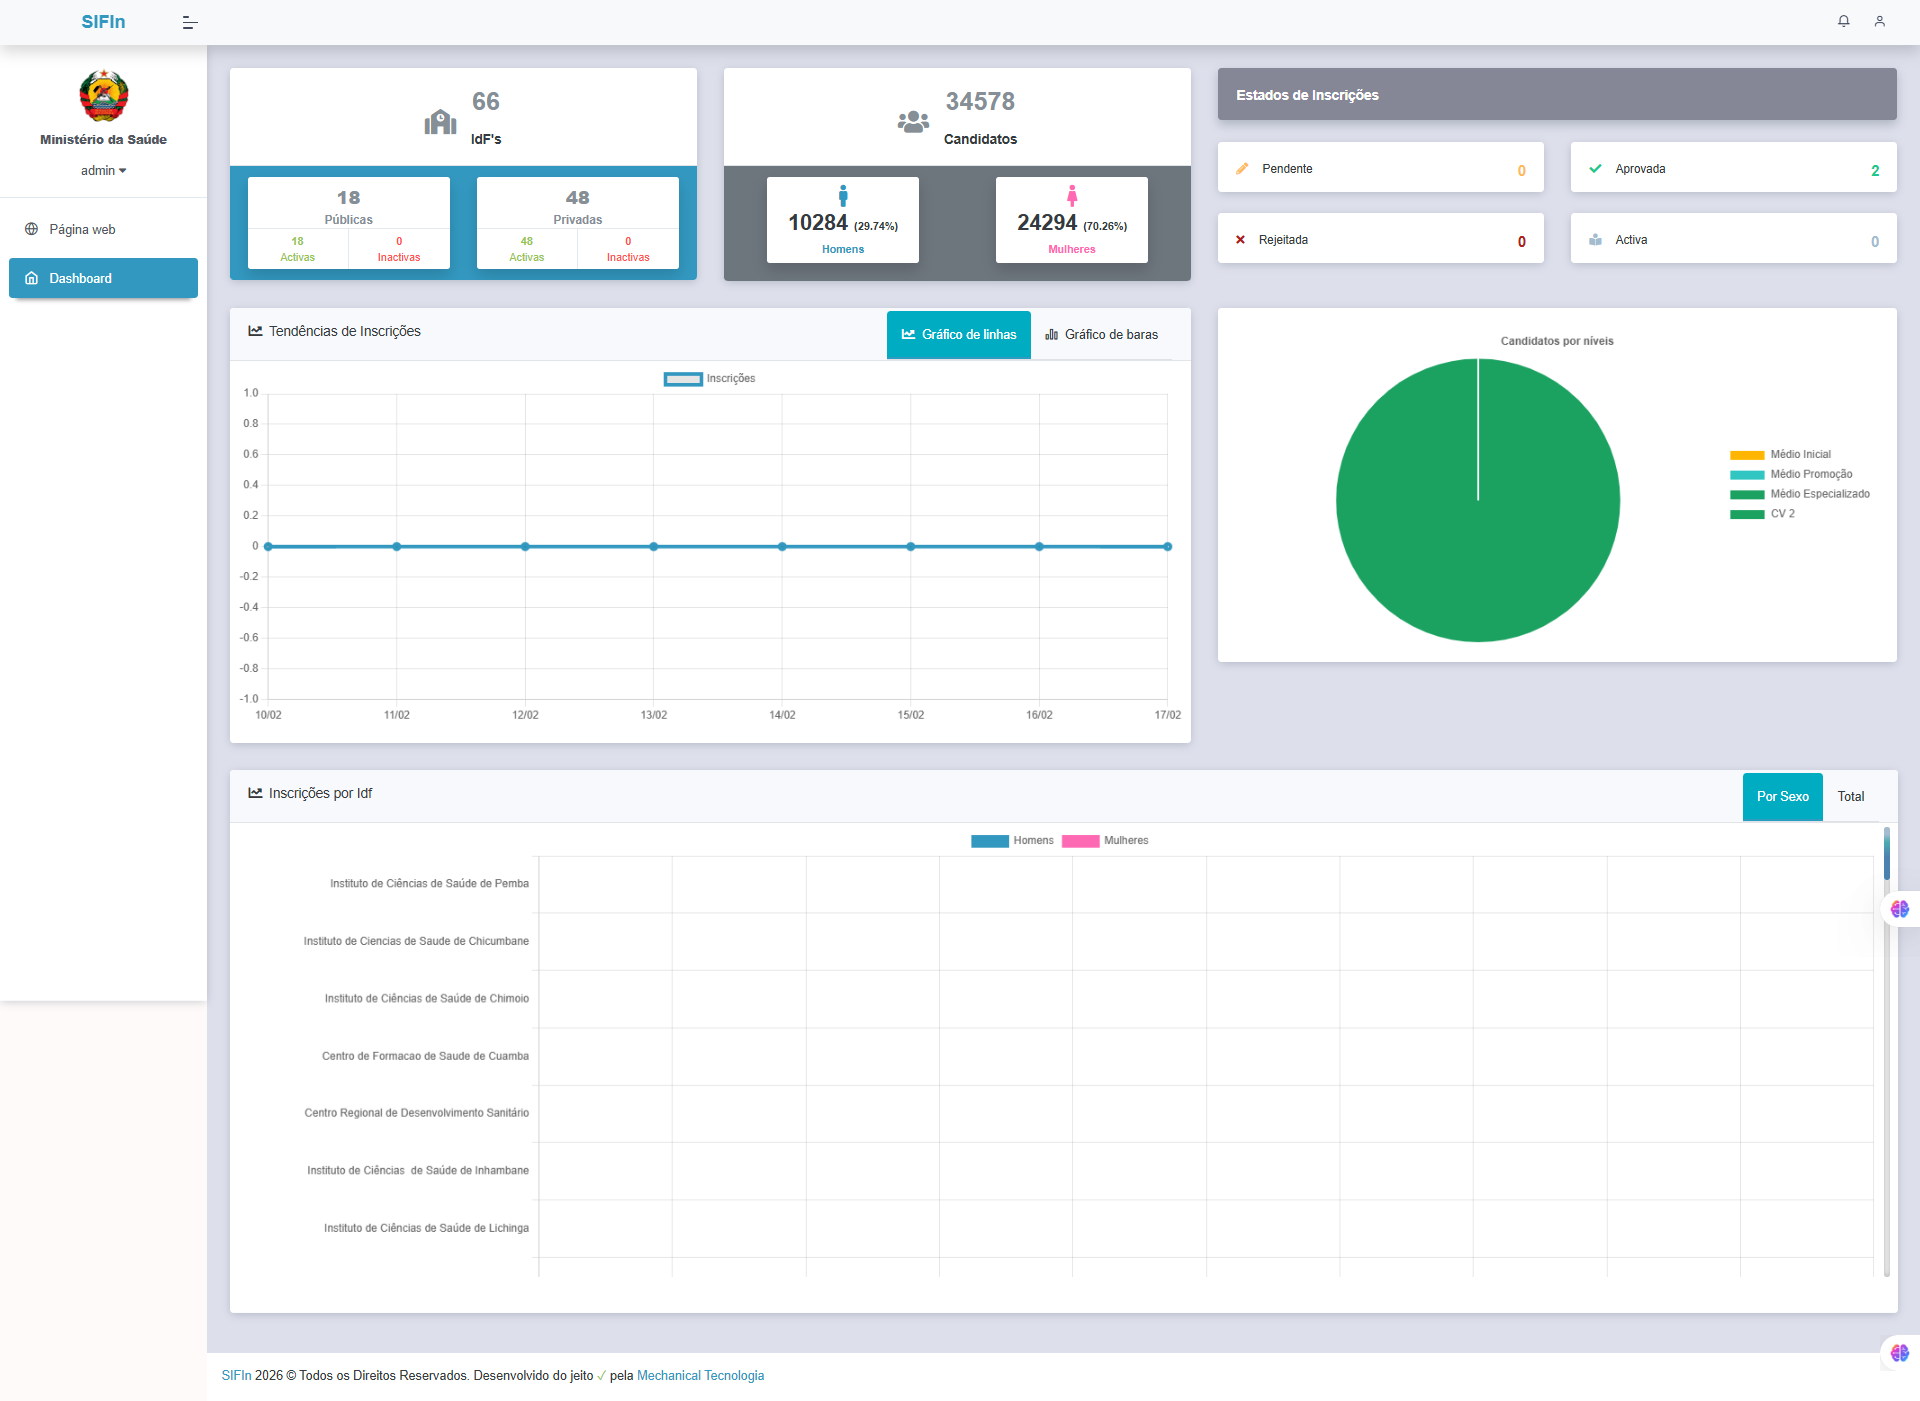Click the Ministério da Saúde emblem
Image resolution: width=1920 pixels, height=1401 pixels.
click(104, 96)
